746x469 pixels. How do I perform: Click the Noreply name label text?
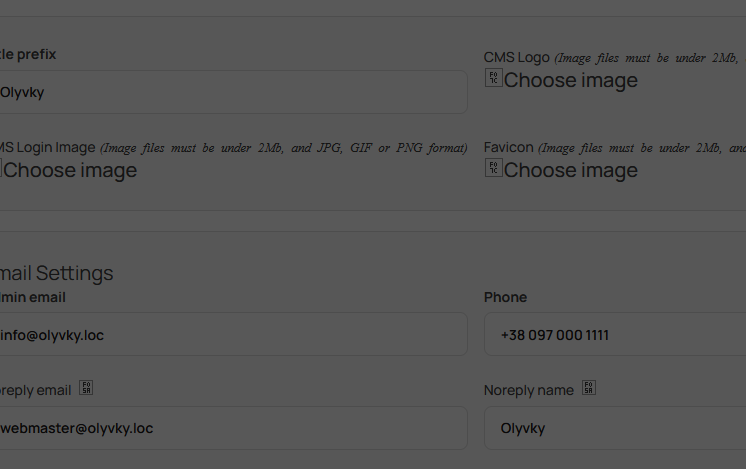point(529,390)
